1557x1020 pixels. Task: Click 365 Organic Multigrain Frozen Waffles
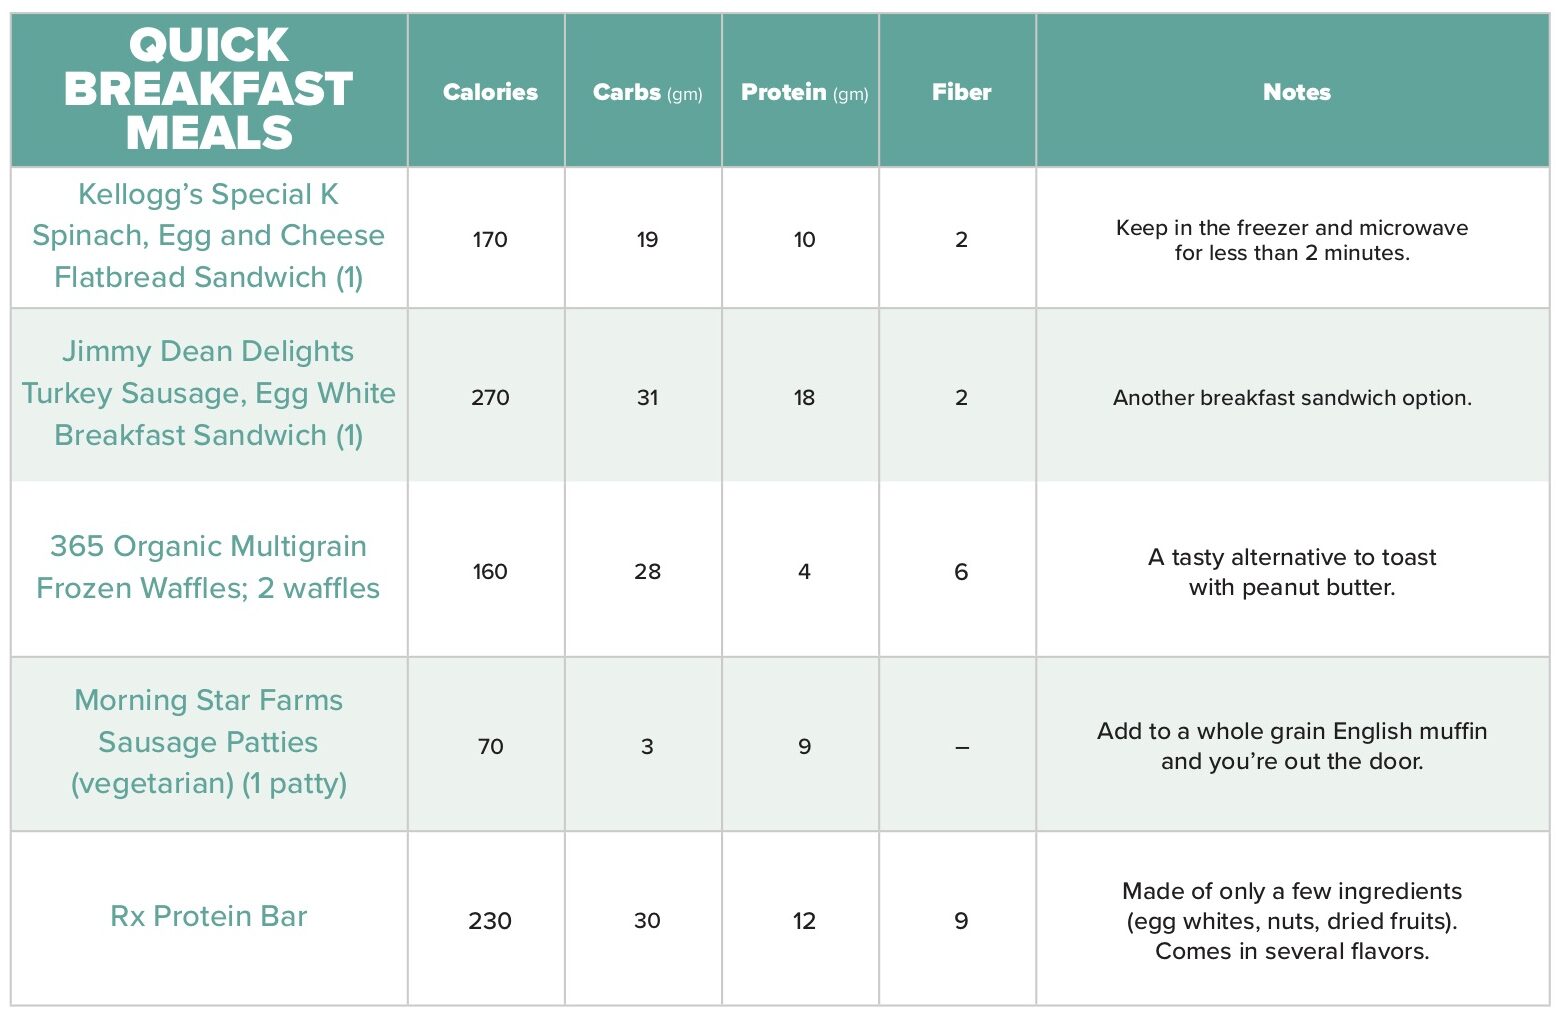208,567
